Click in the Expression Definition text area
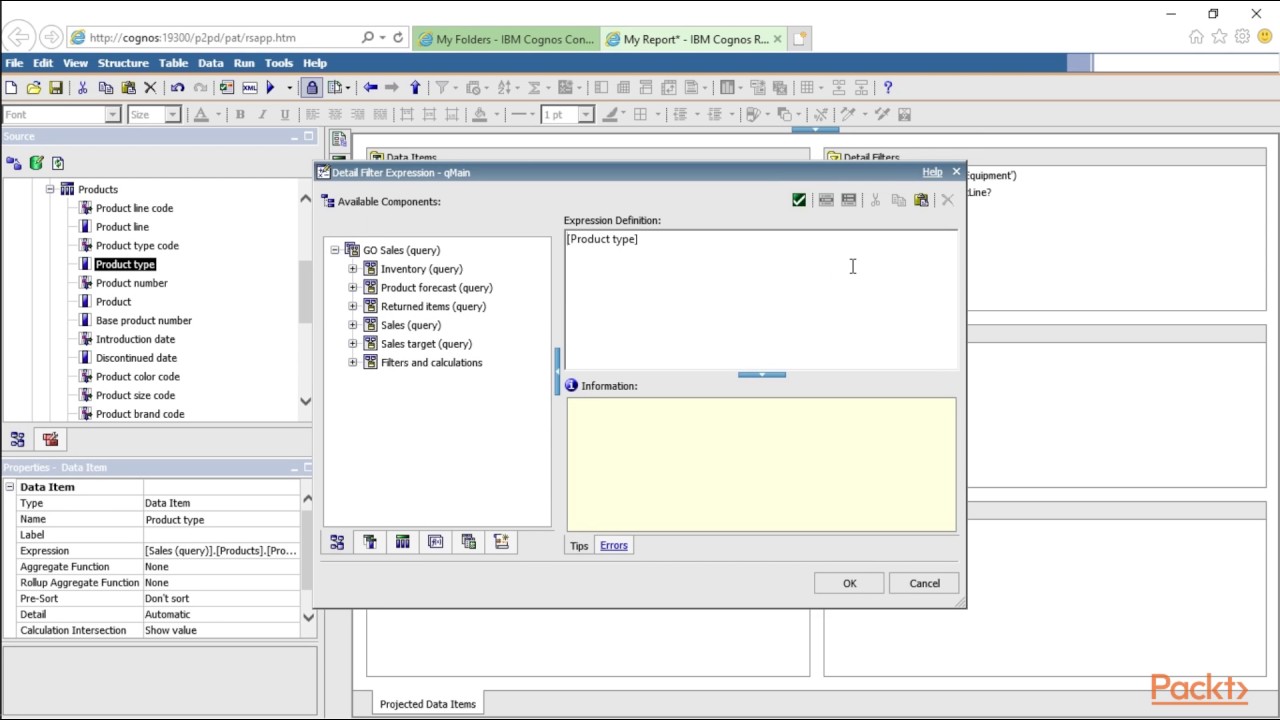1280x720 pixels. [761, 300]
